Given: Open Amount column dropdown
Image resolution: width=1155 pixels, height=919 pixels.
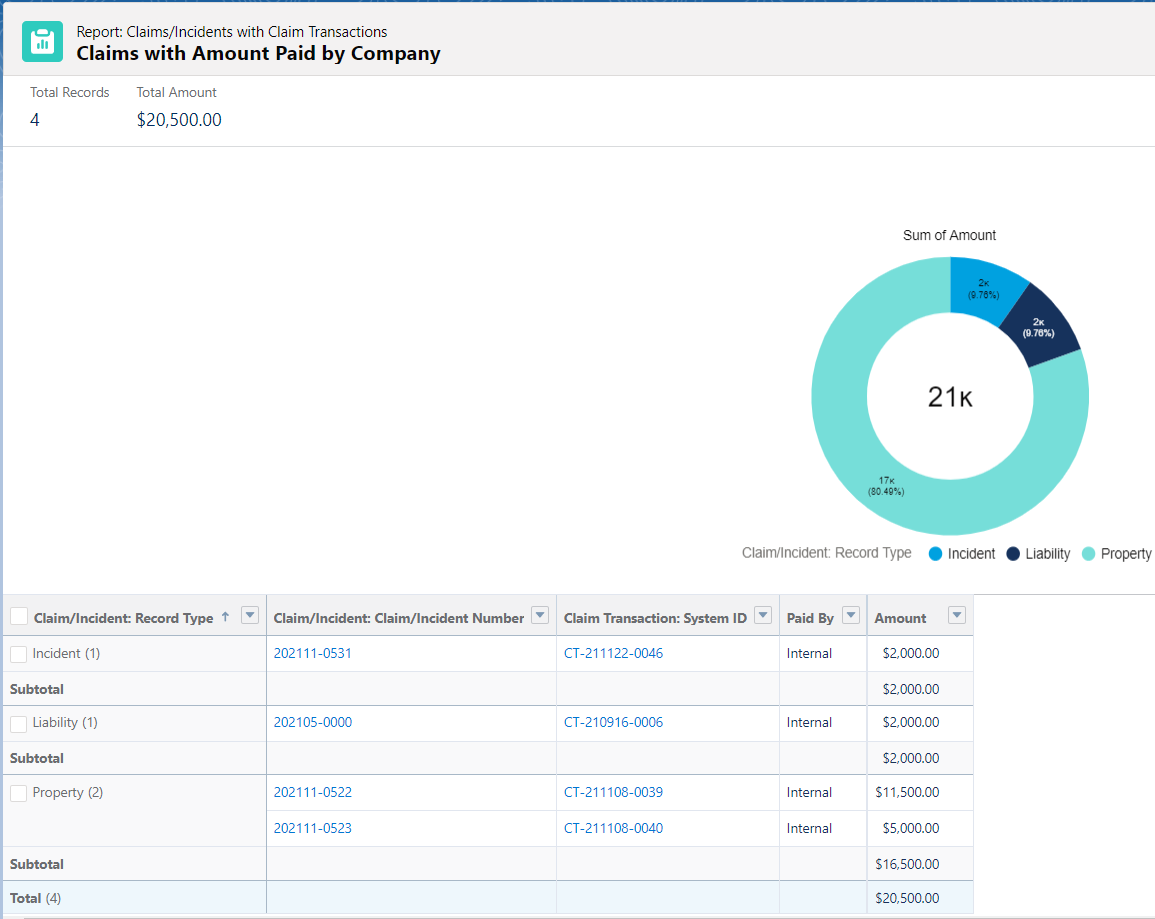Looking at the screenshot, I should click(957, 616).
